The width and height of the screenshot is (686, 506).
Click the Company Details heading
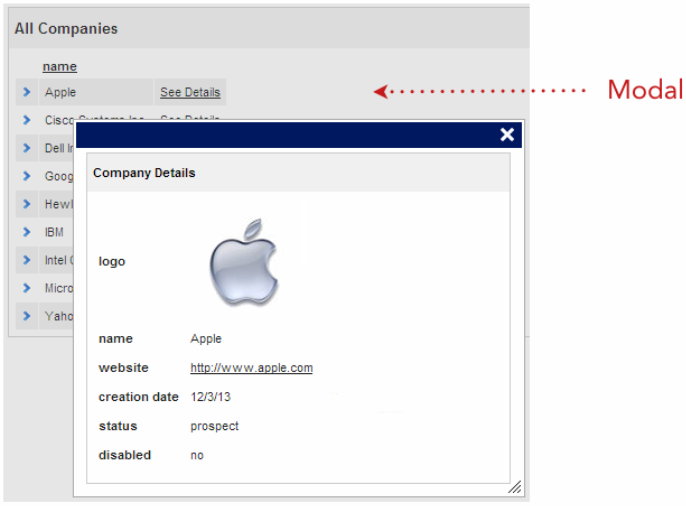(144, 173)
